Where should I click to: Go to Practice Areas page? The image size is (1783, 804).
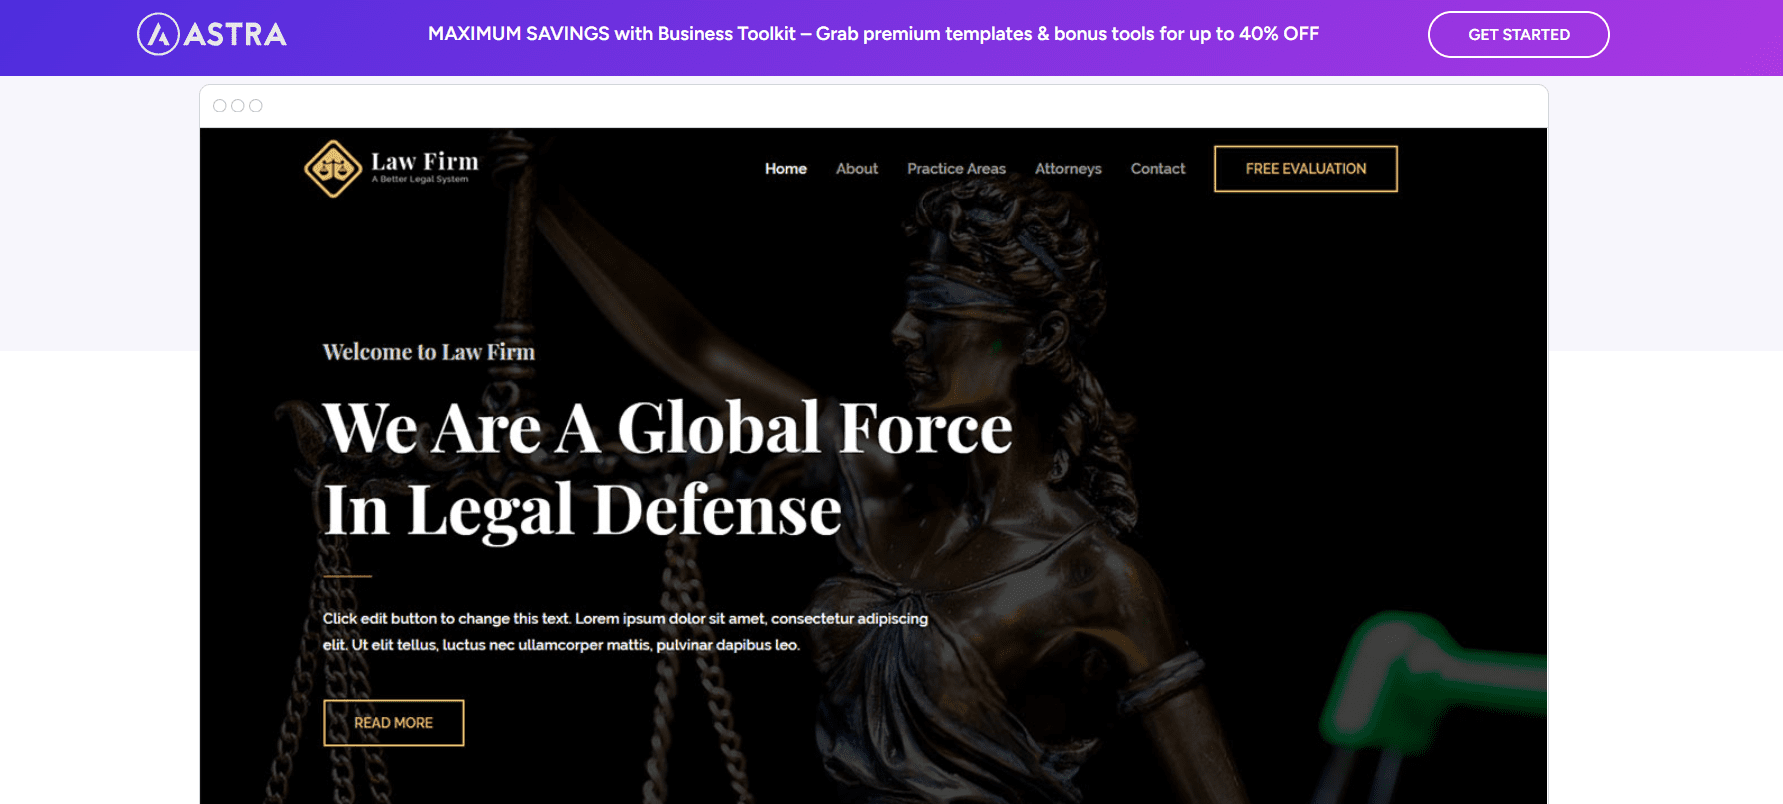[957, 169]
